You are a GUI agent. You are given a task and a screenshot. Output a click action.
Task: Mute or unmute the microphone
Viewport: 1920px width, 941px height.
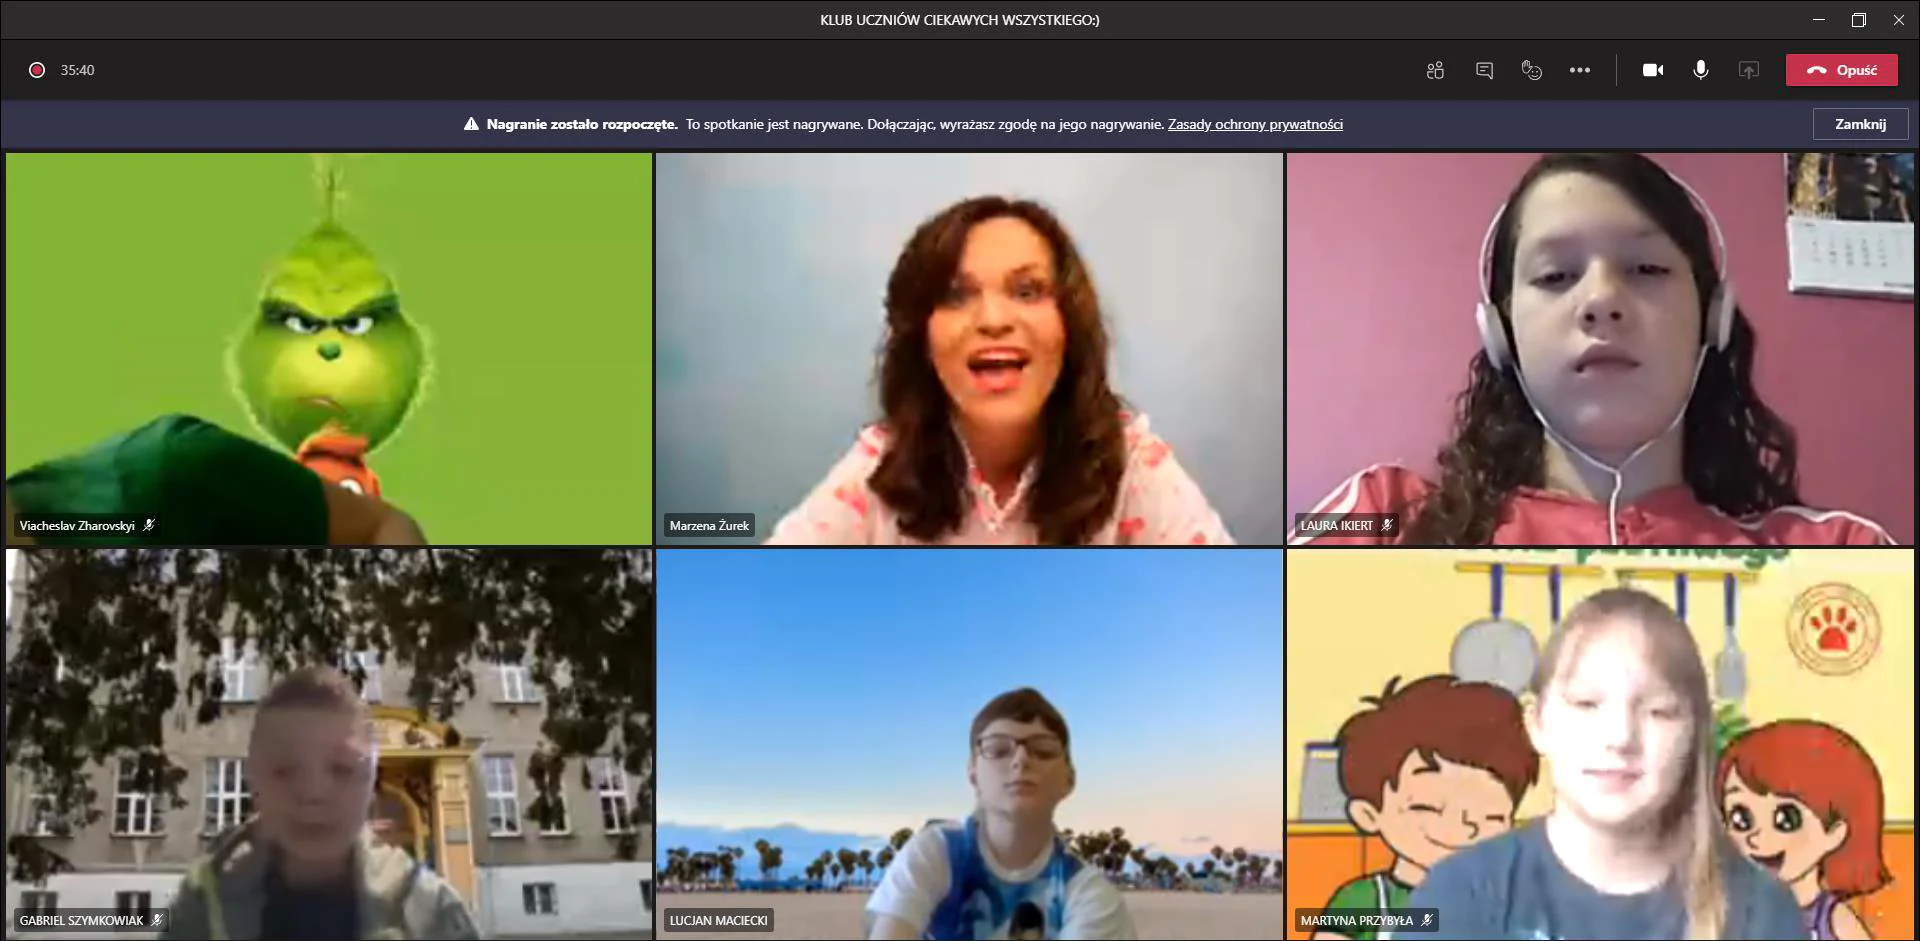tap(1700, 70)
